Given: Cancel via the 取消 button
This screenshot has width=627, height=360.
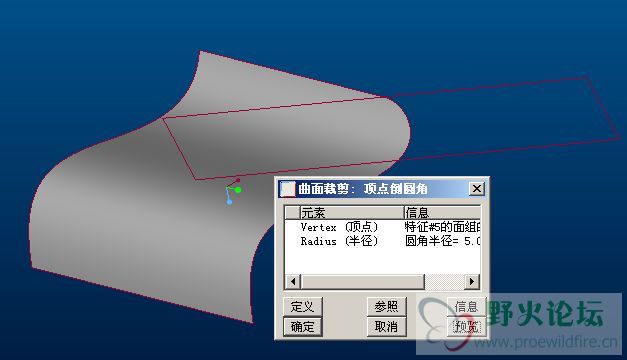Looking at the screenshot, I should point(386,326).
